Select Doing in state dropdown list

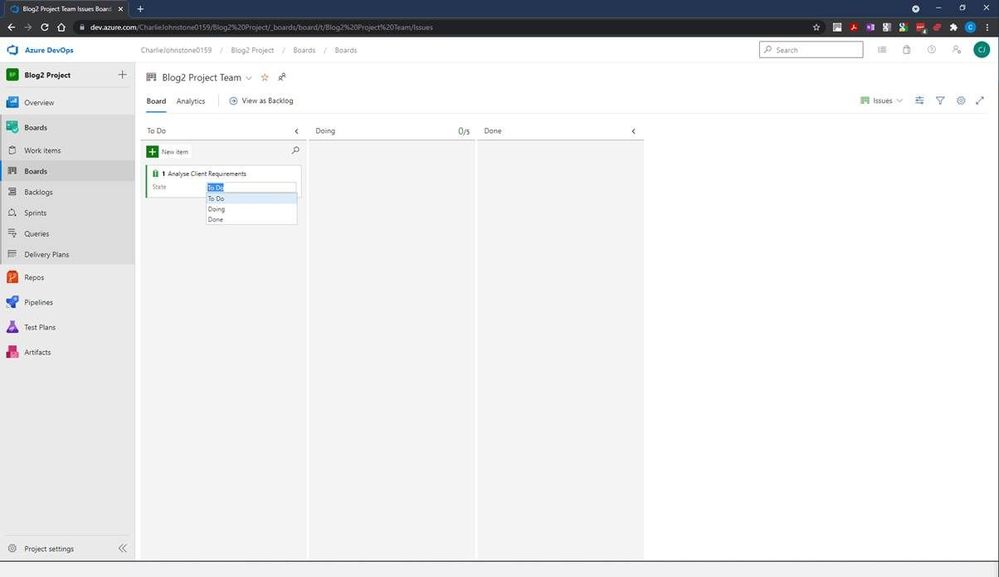(251, 209)
